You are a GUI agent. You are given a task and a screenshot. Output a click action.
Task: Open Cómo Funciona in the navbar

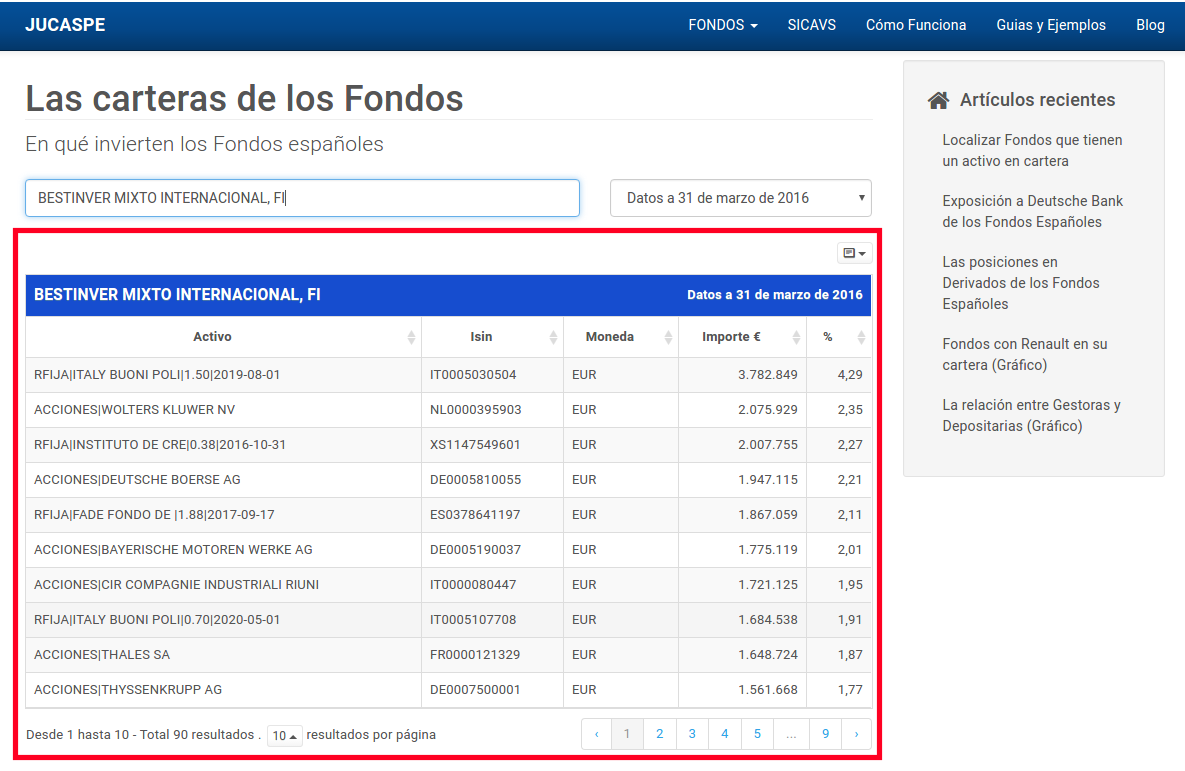coord(916,25)
